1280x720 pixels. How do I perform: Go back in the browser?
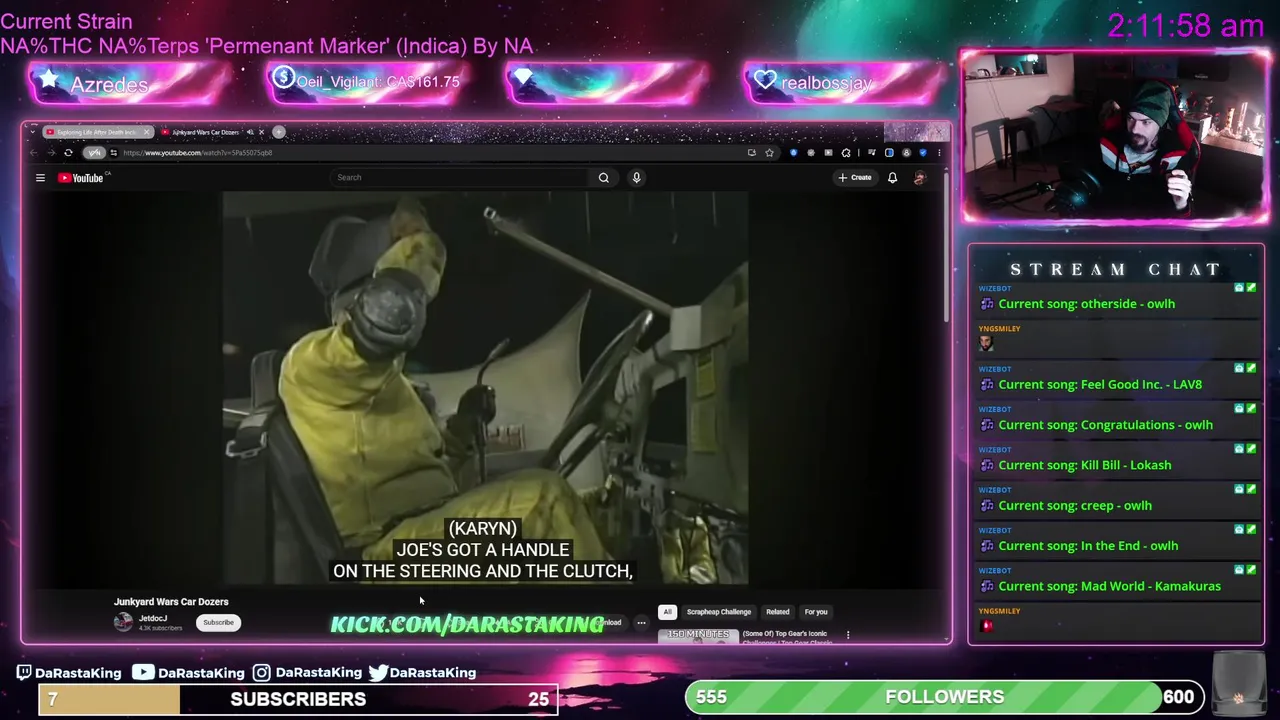tap(33, 152)
